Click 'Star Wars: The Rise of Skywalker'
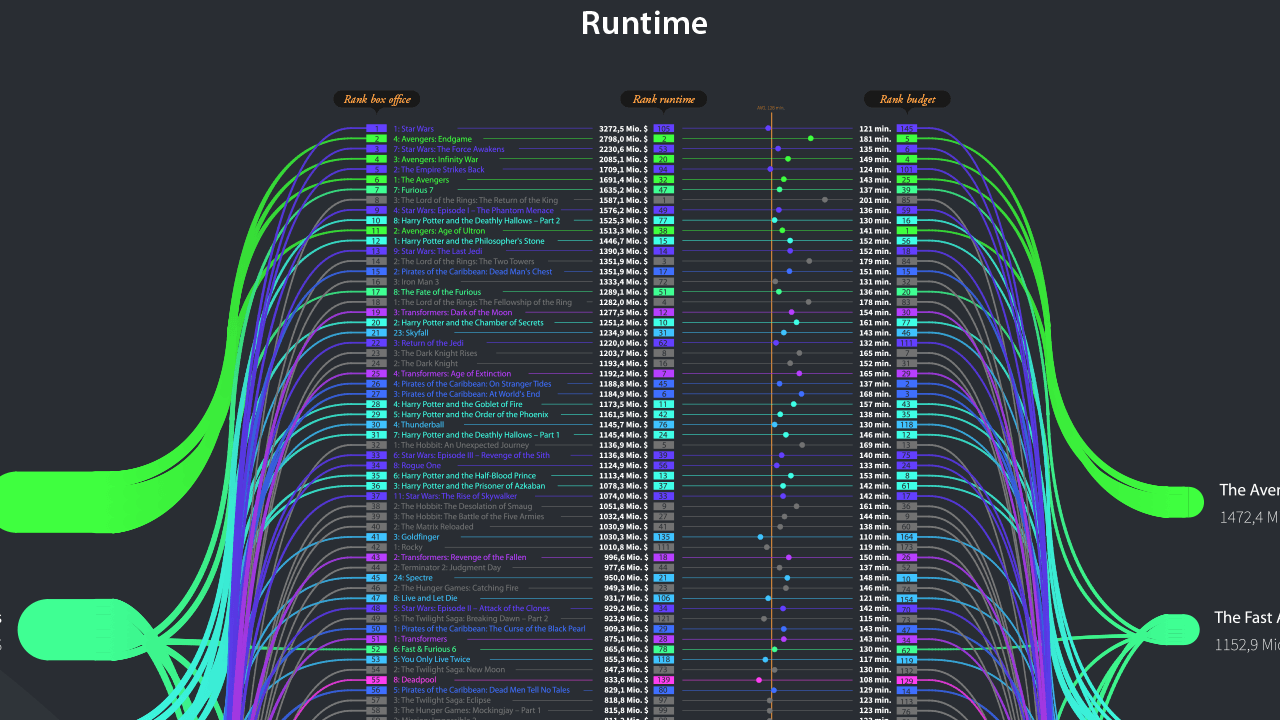The height and width of the screenshot is (720, 1280). [x=455, y=496]
